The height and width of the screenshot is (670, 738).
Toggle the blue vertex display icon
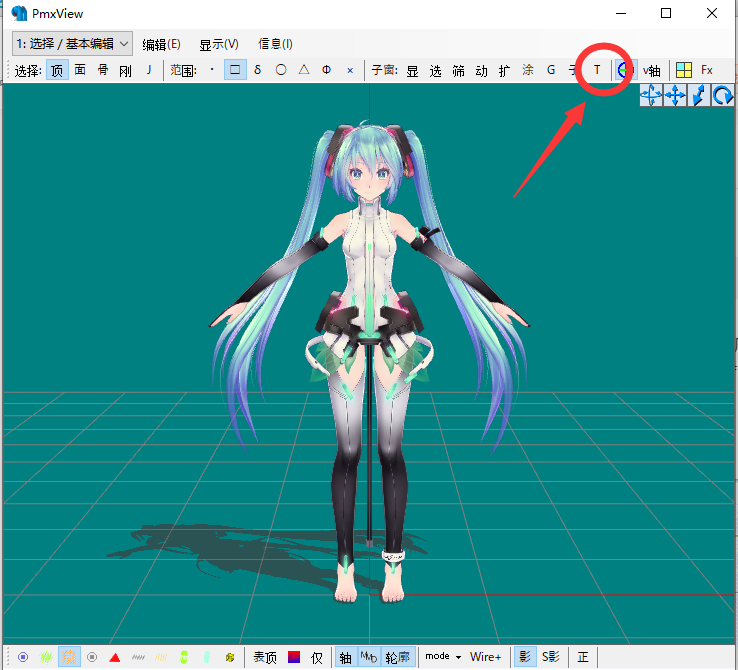click(23, 657)
